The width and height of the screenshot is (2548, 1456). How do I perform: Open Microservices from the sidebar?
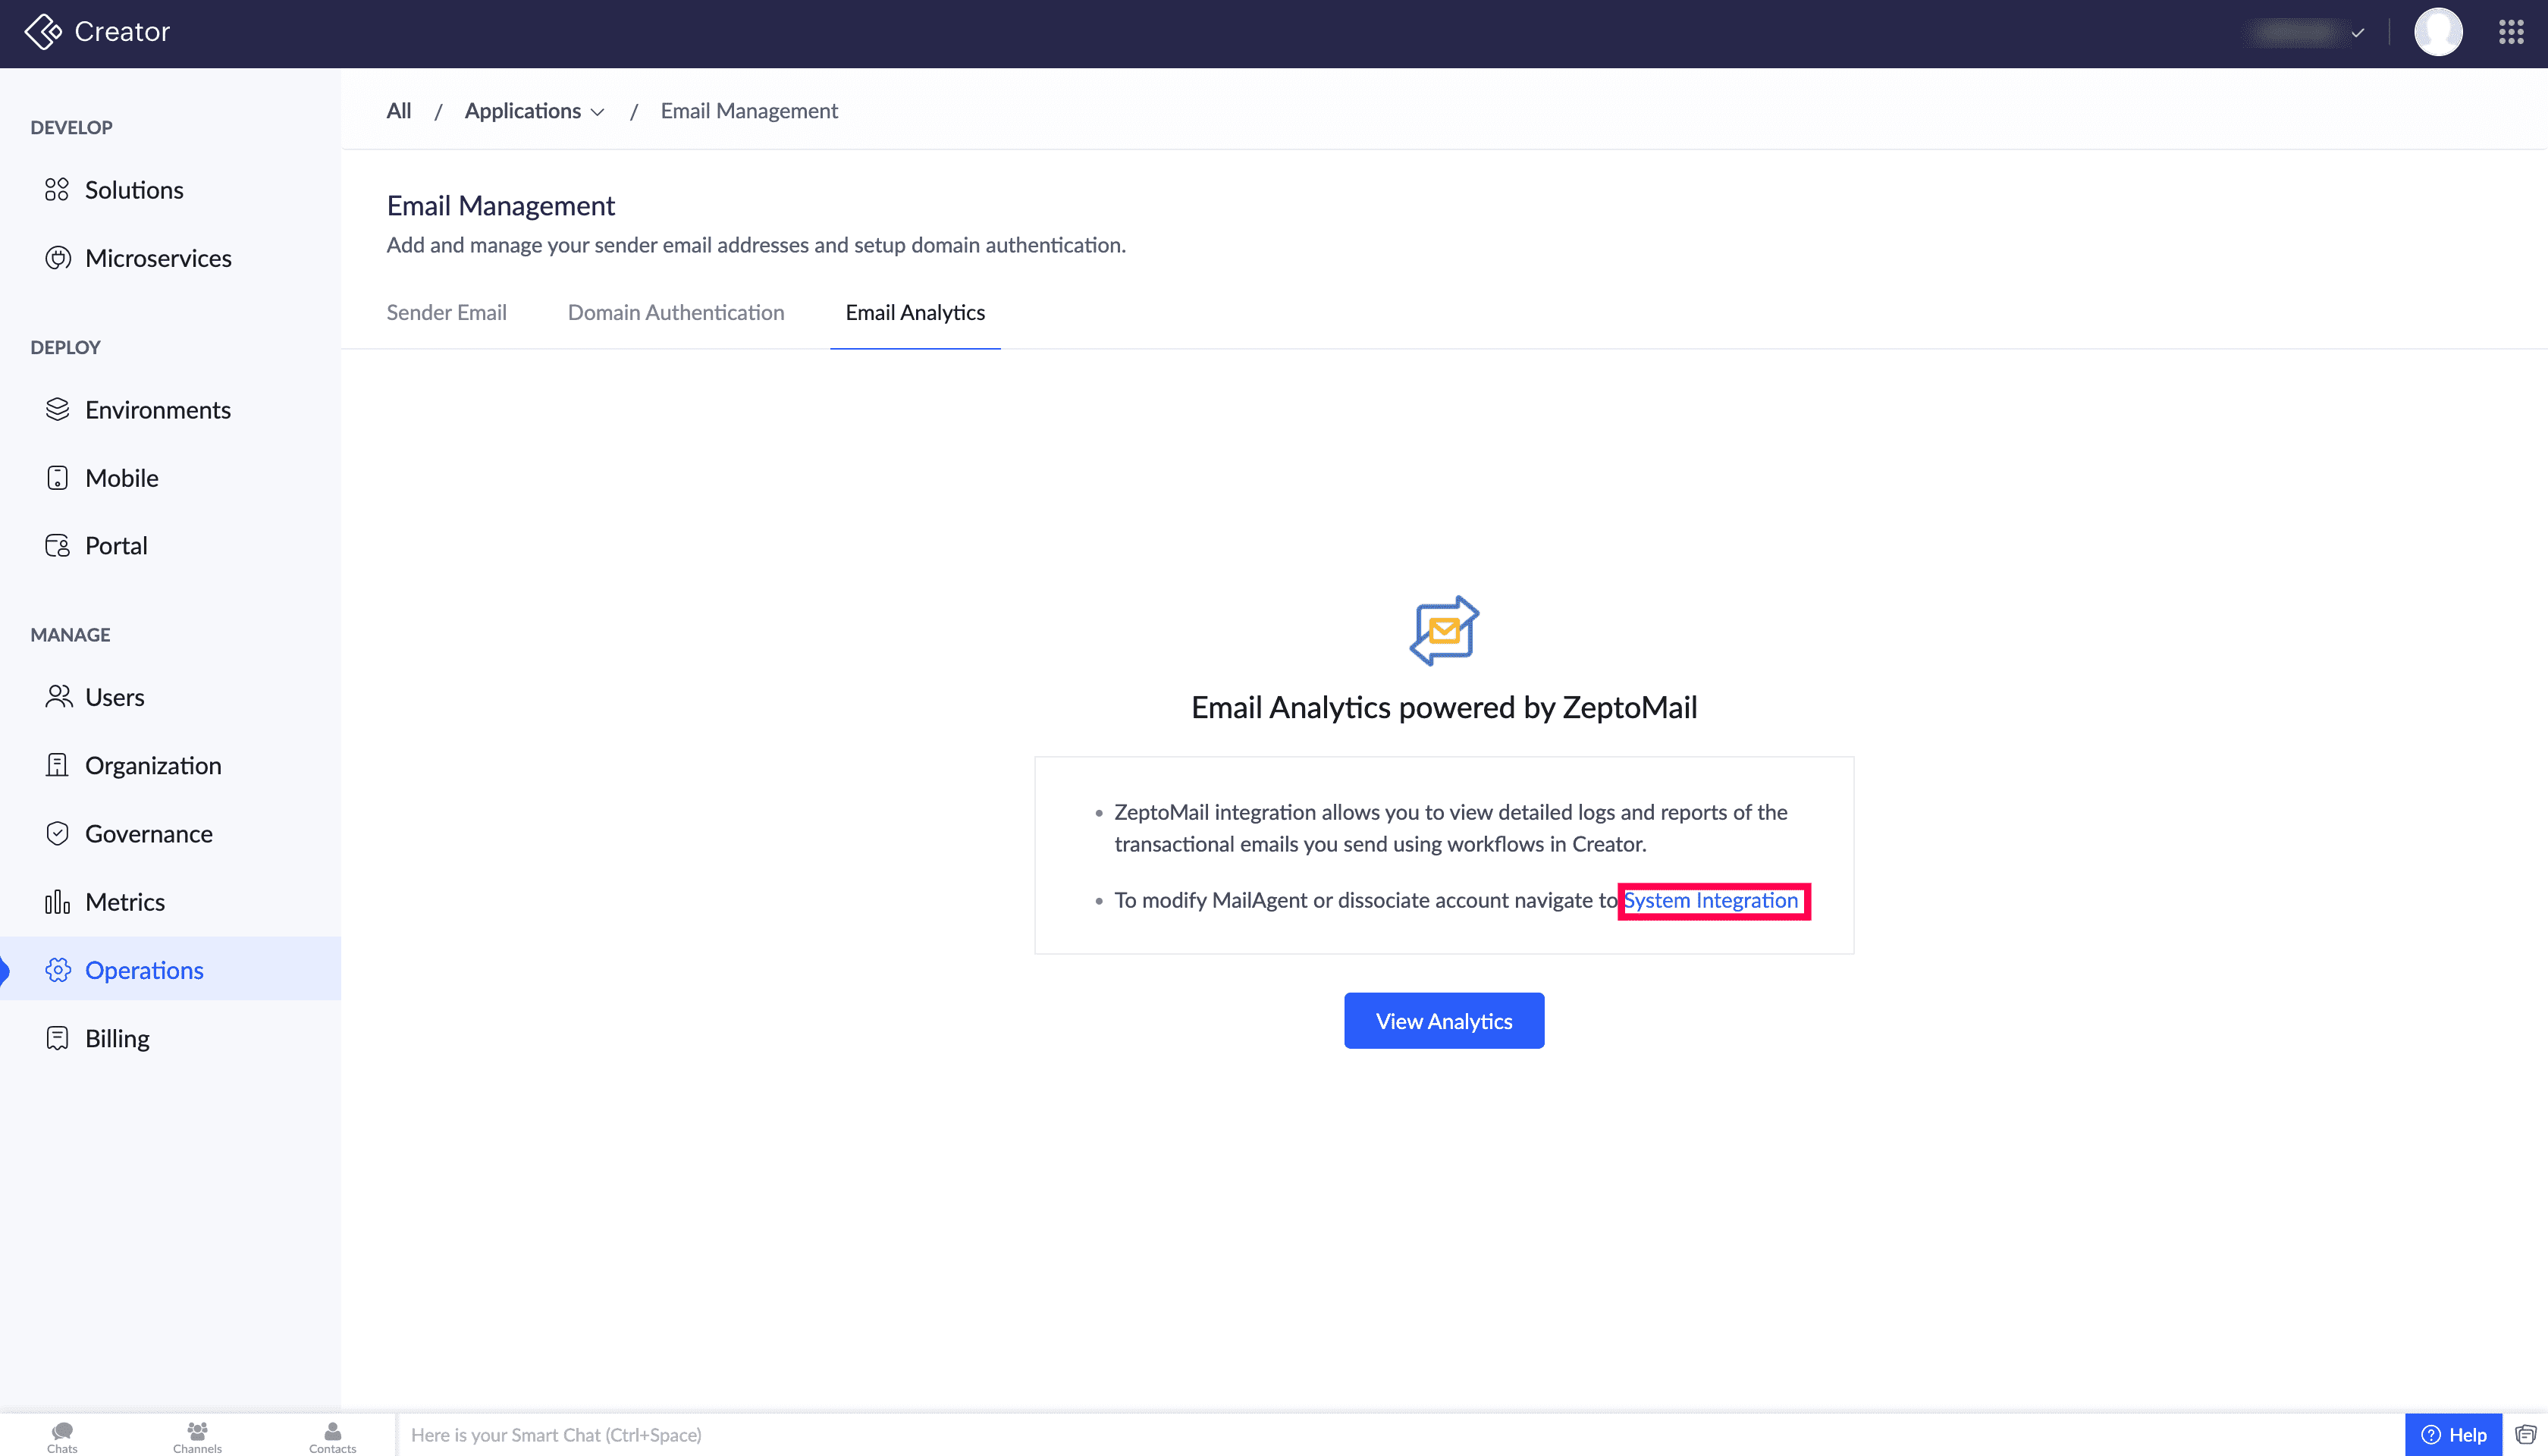(158, 258)
